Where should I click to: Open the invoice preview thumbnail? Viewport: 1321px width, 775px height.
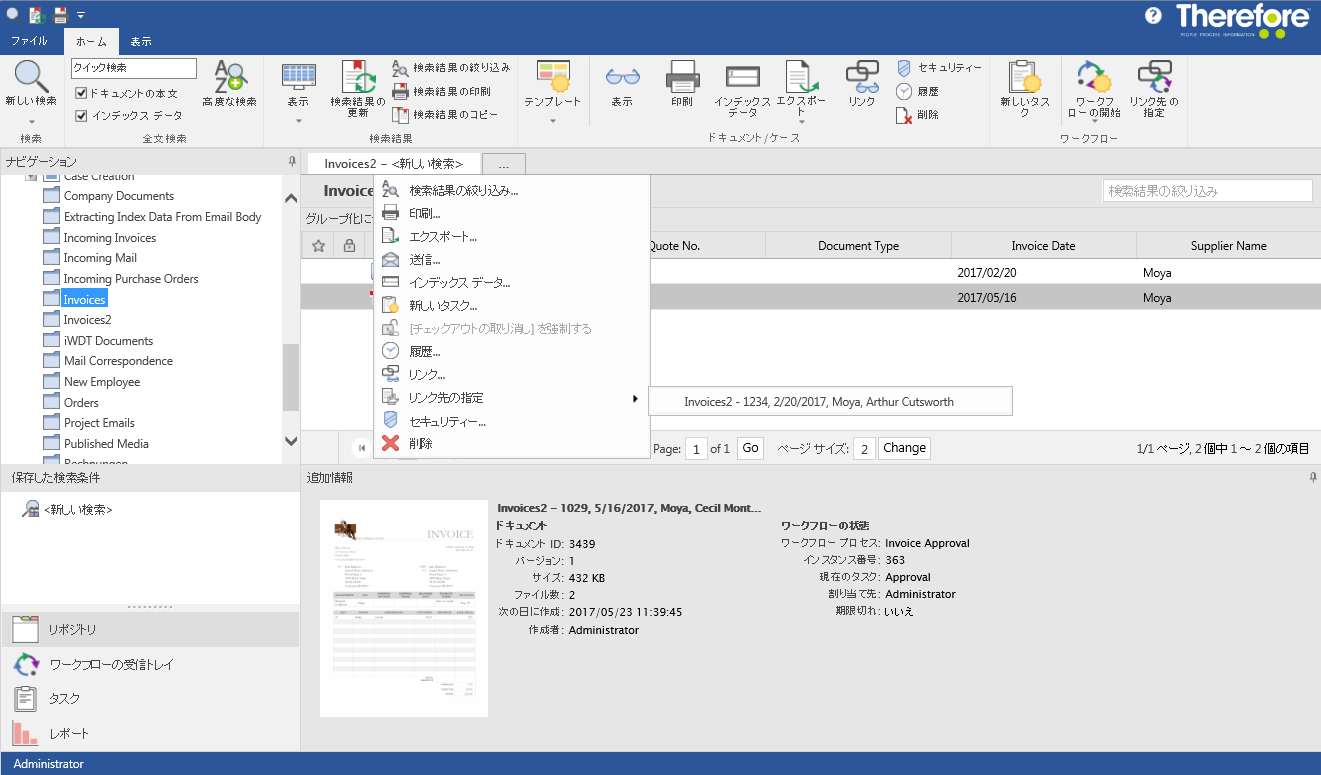coord(404,608)
